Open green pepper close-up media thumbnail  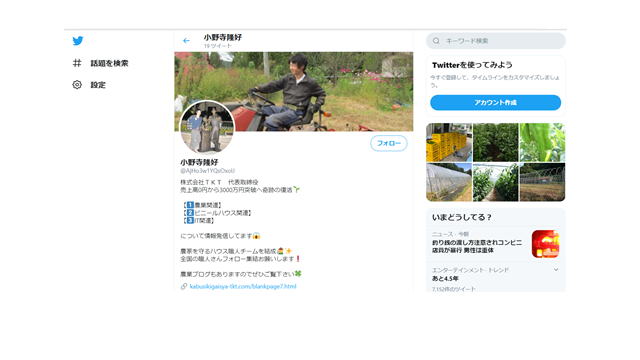542,142
